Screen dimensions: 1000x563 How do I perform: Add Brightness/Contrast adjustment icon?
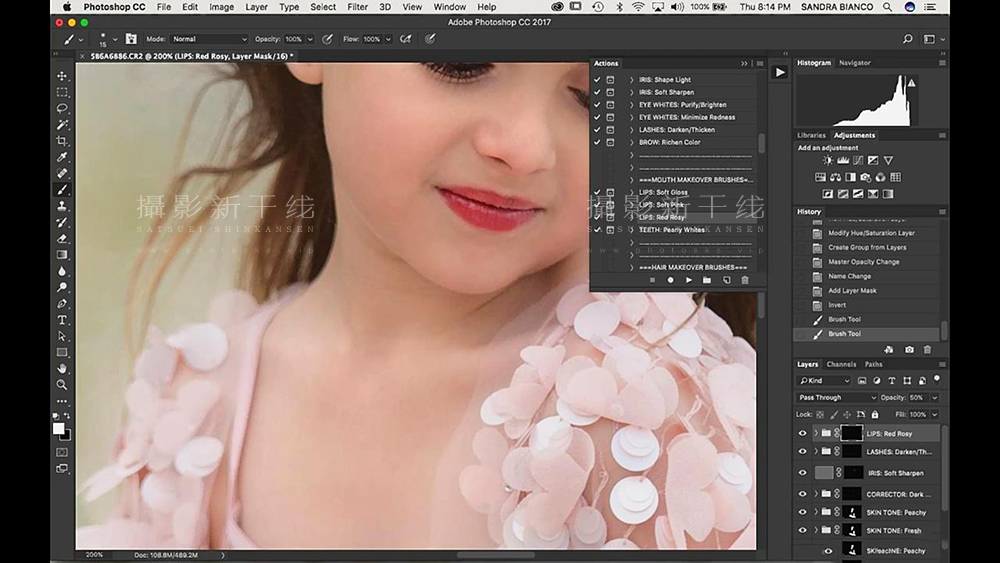(x=828, y=161)
